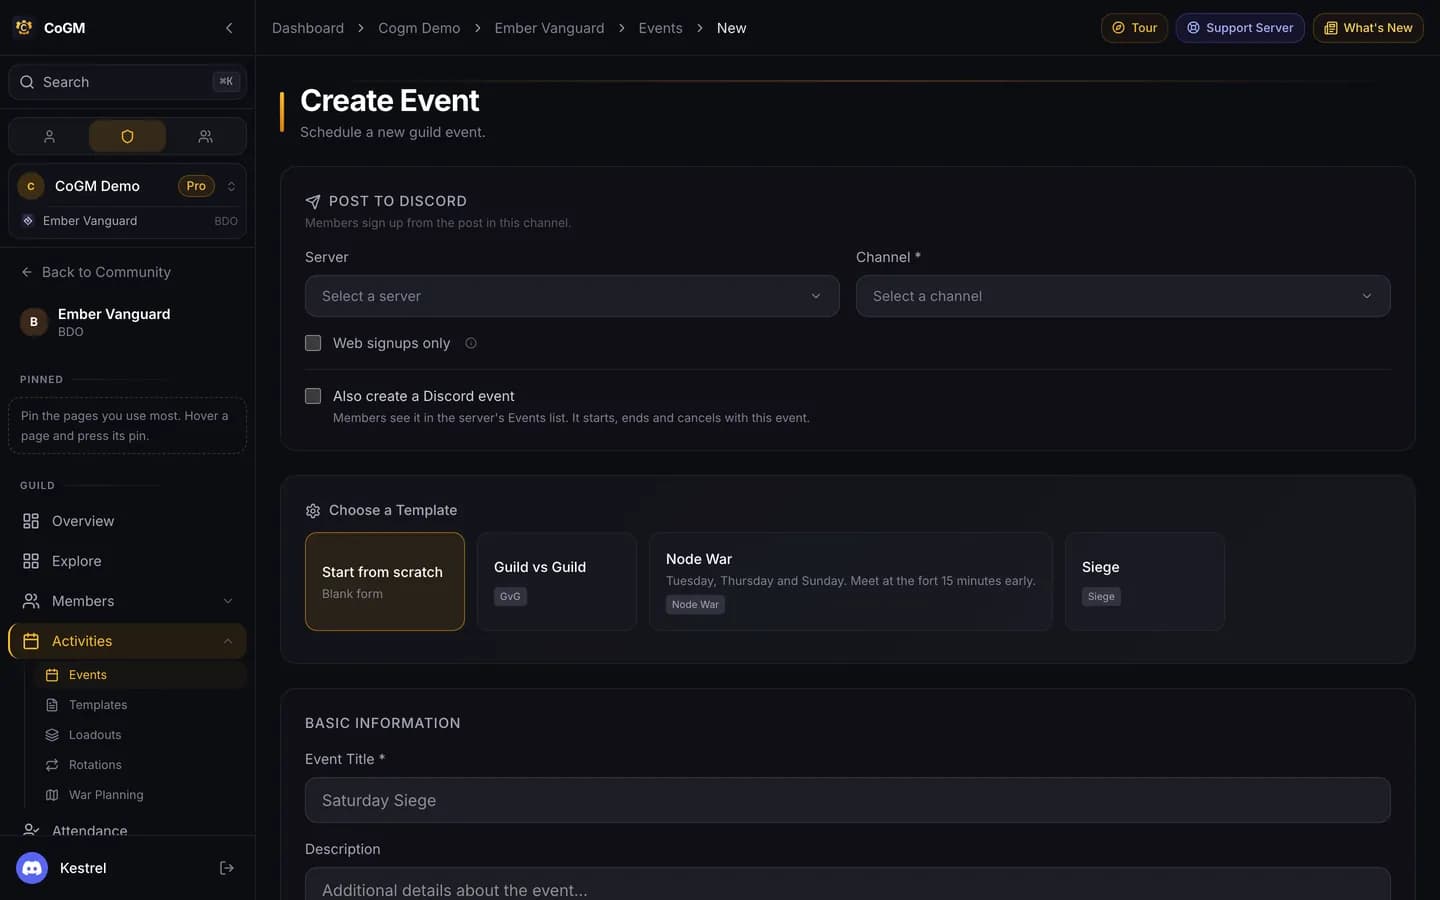The image size is (1440, 900).
Task: Open the Select a server dropdown
Action: [x=572, y=296]
